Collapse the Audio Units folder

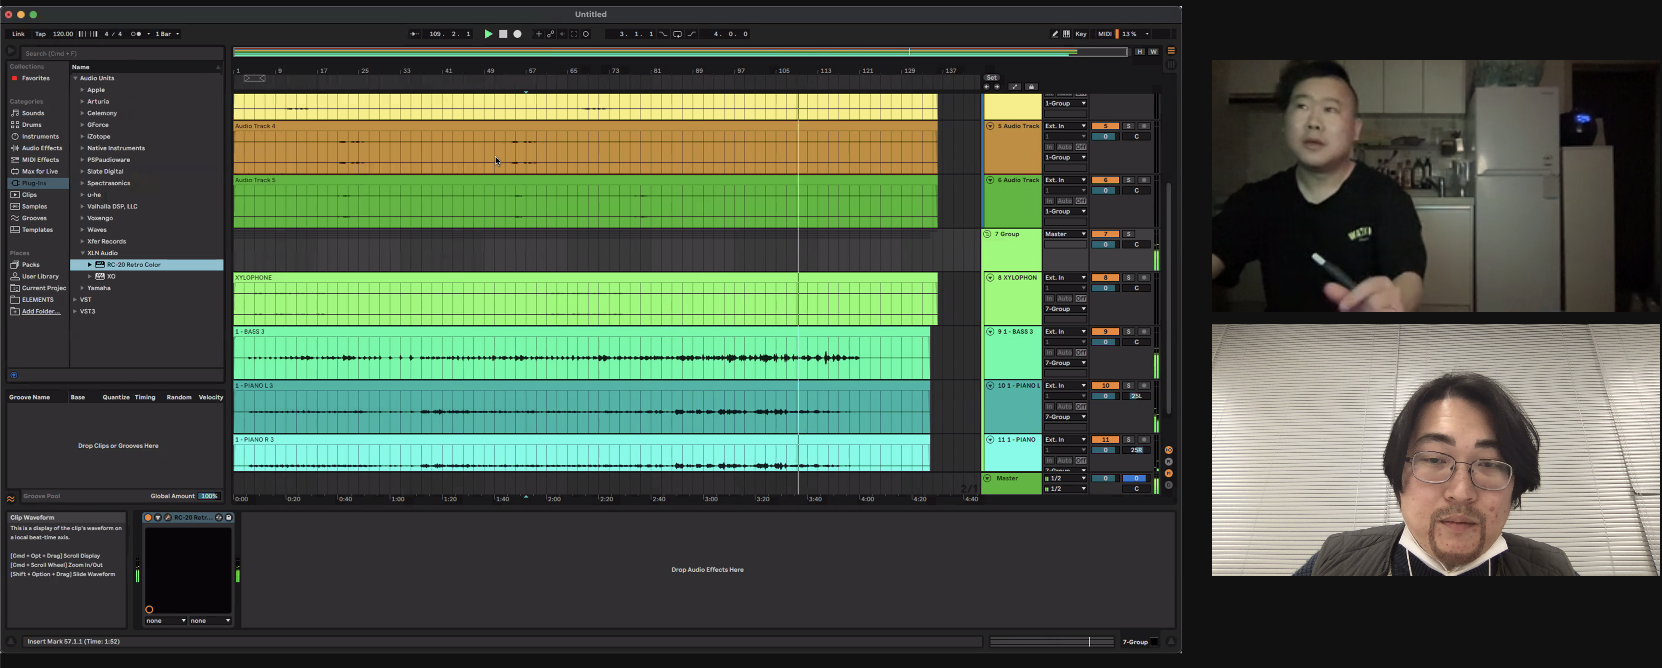coord(75,78)
